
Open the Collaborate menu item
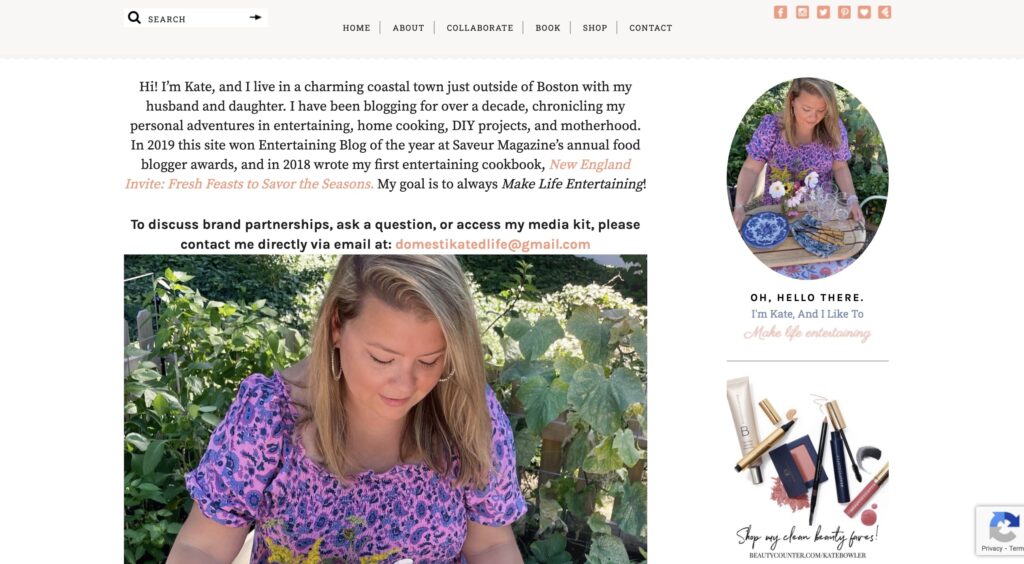click(480, 28)
